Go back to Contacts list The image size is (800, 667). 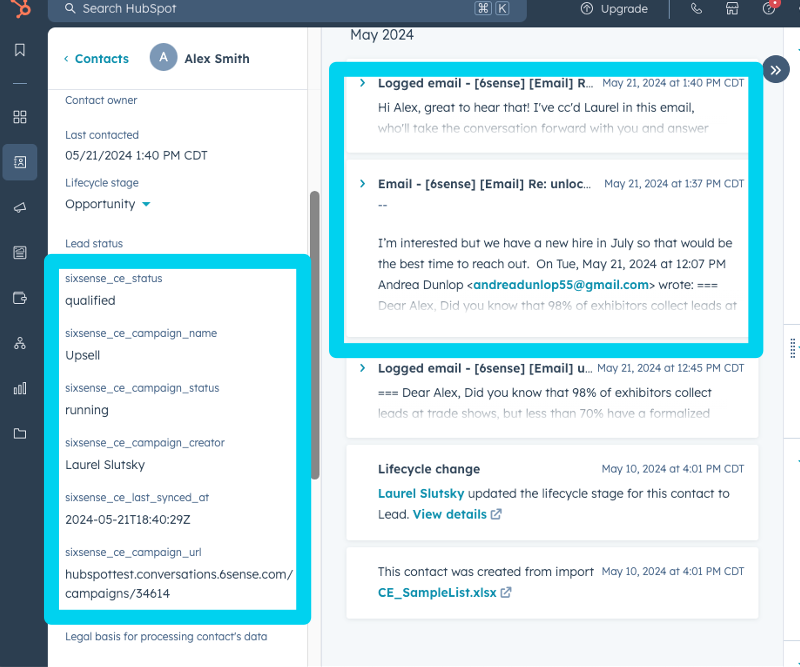[x=96, y=59]
